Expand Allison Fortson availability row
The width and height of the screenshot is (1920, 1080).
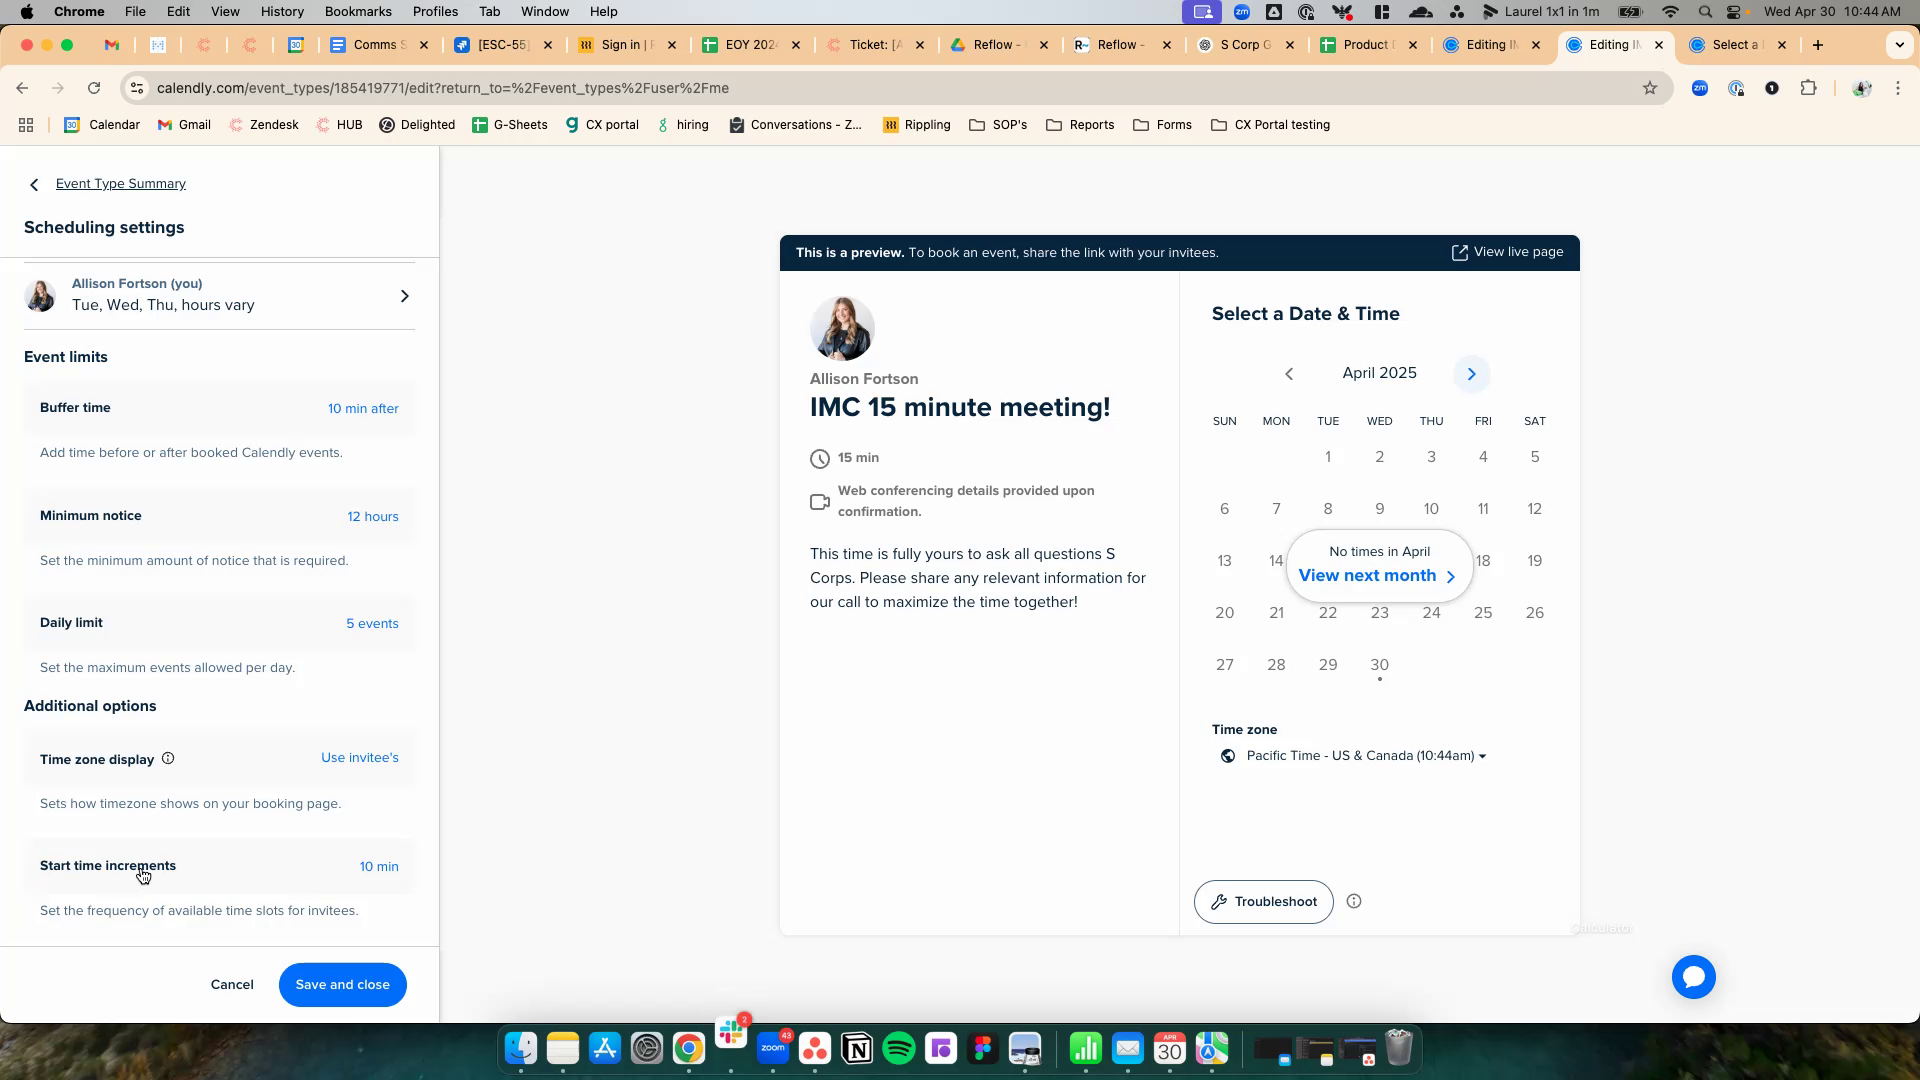[x=404, y=296]
